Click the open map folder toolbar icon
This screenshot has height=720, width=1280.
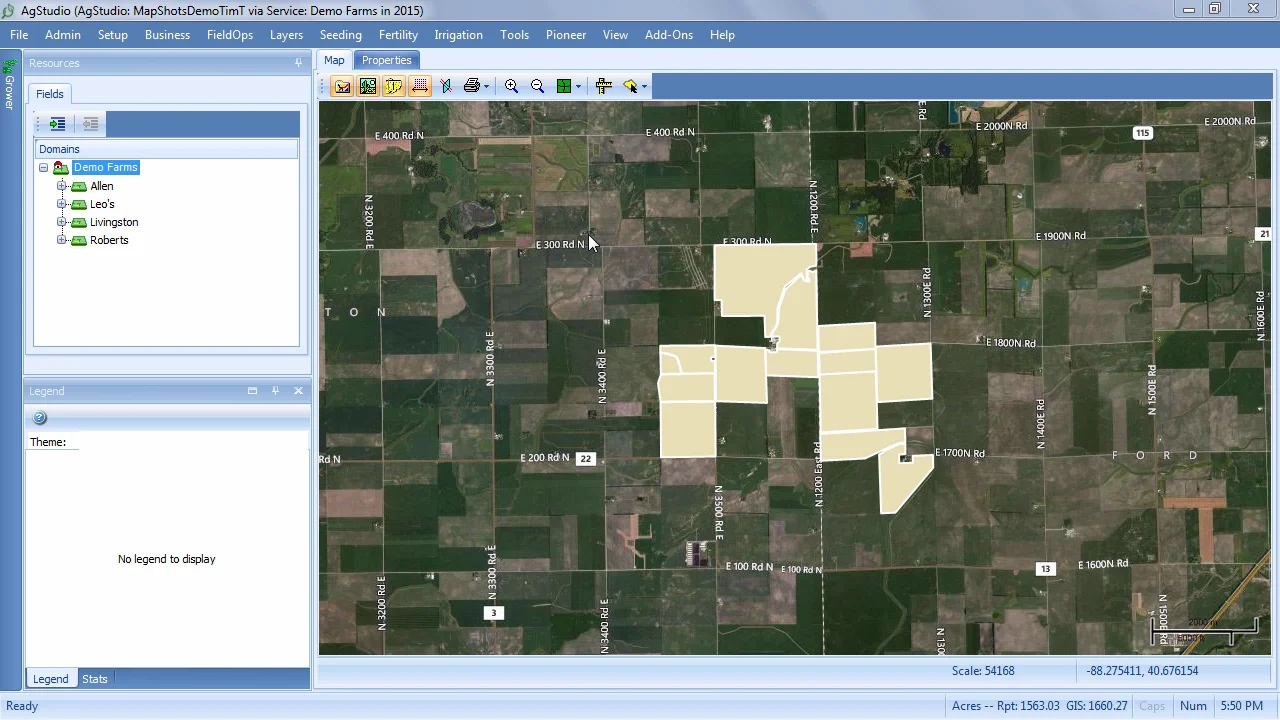pyautogui.click(x=342, y=86)
